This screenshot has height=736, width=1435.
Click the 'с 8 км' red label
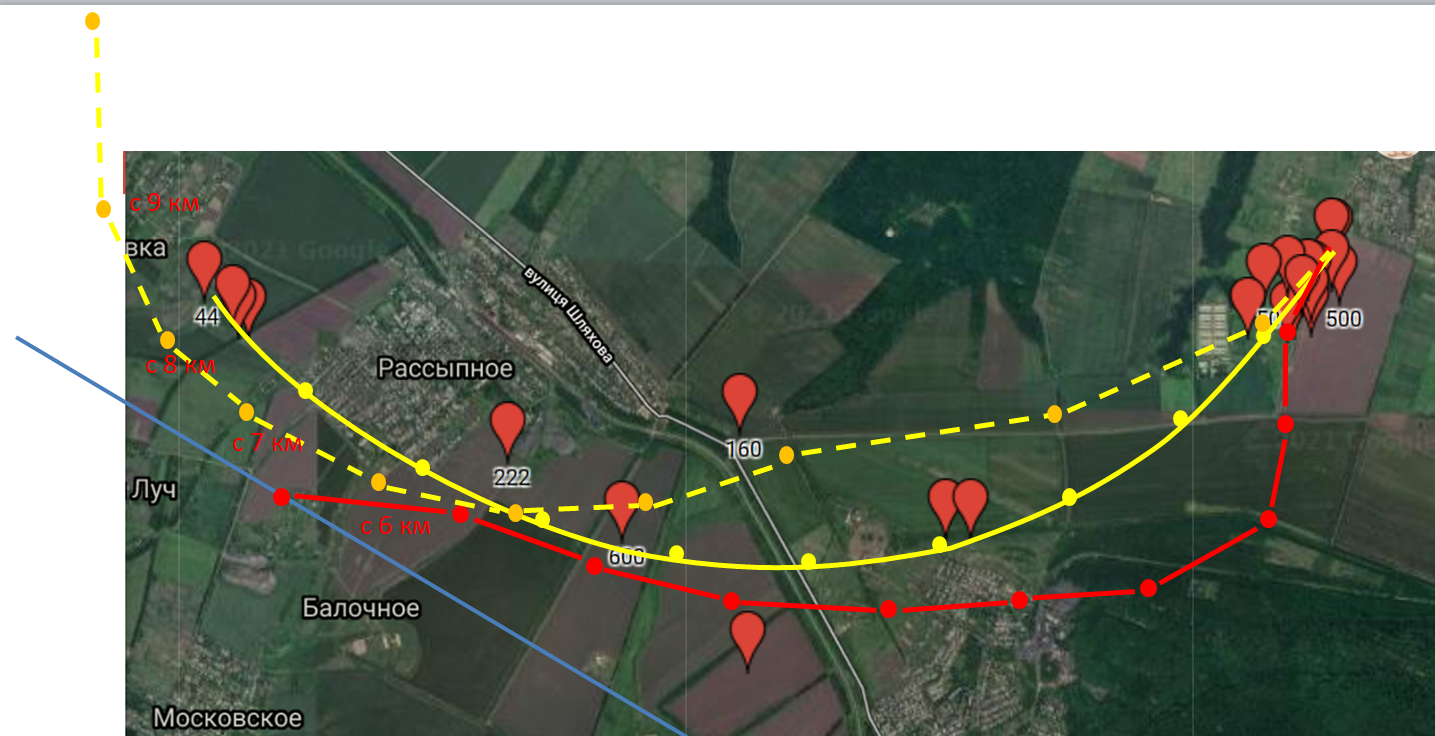181,365
